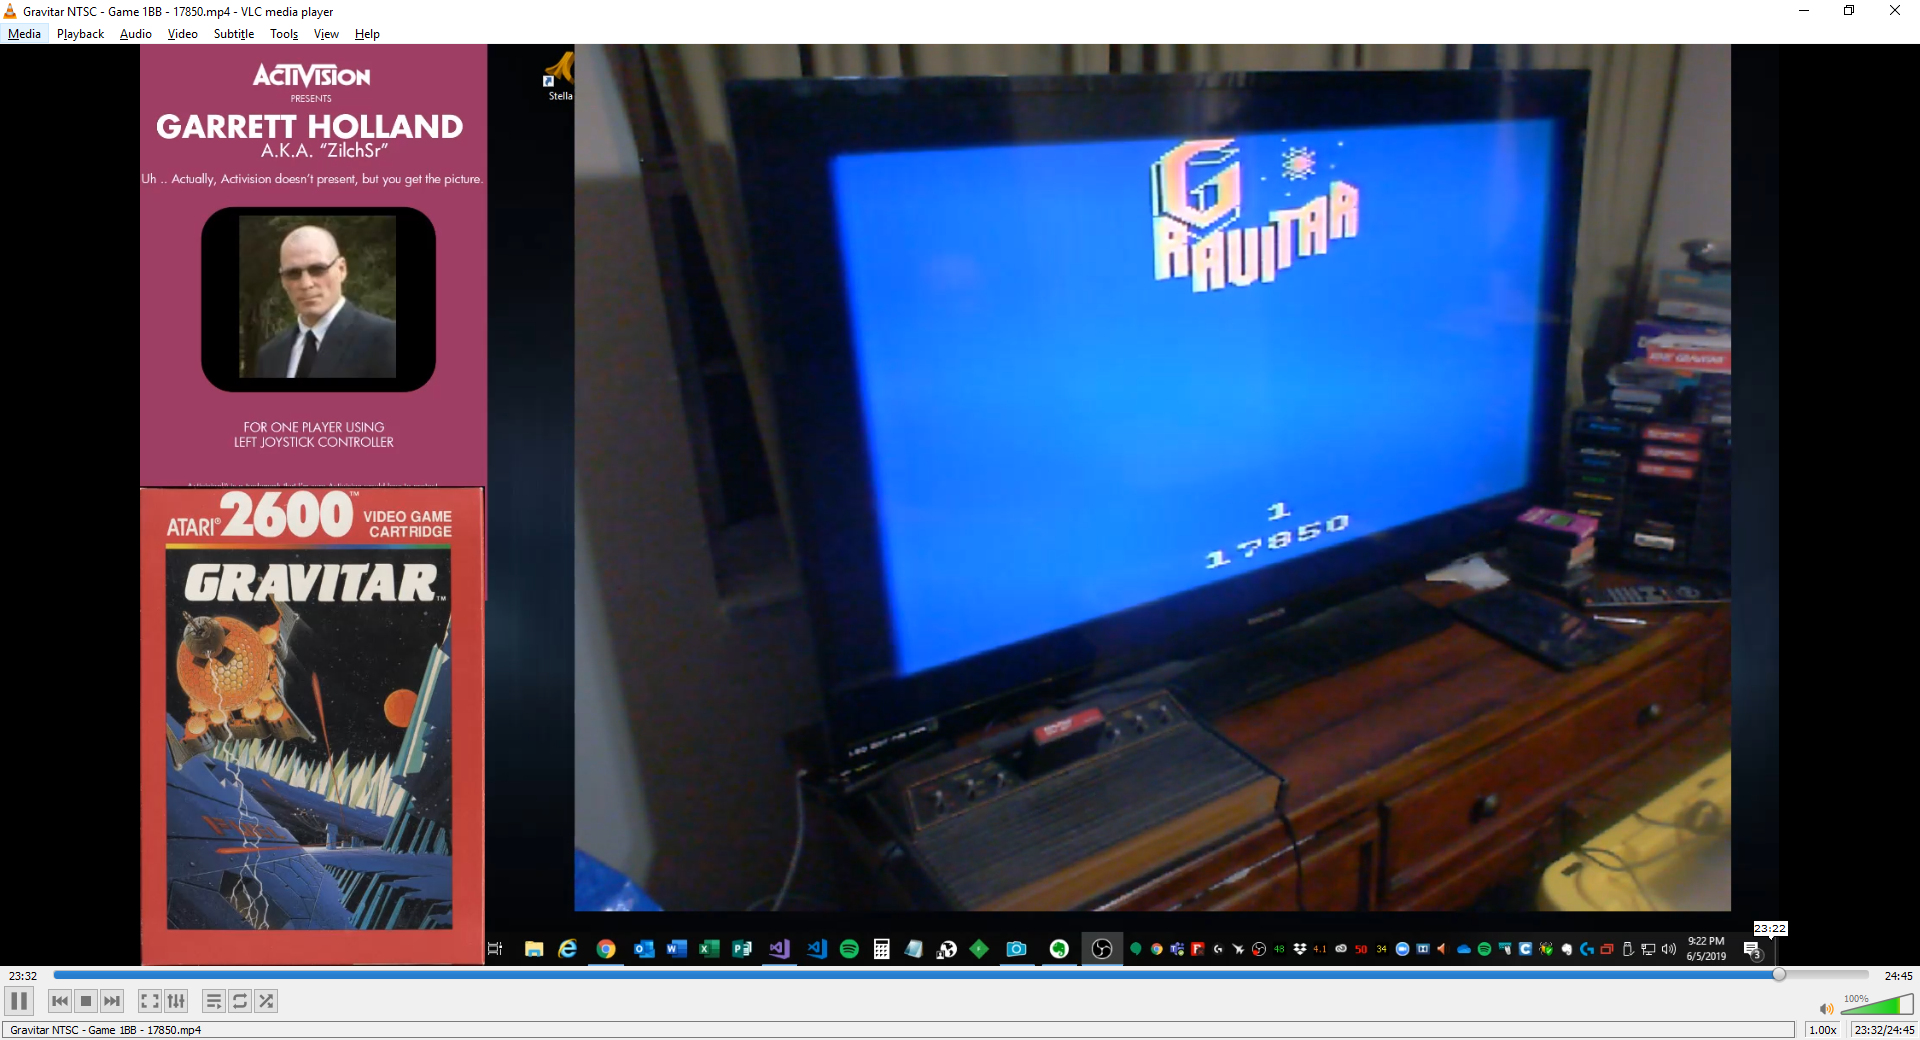1920x1040 pixels.
Task: Expand the Subtitle menu
Action: coord(233,34)
